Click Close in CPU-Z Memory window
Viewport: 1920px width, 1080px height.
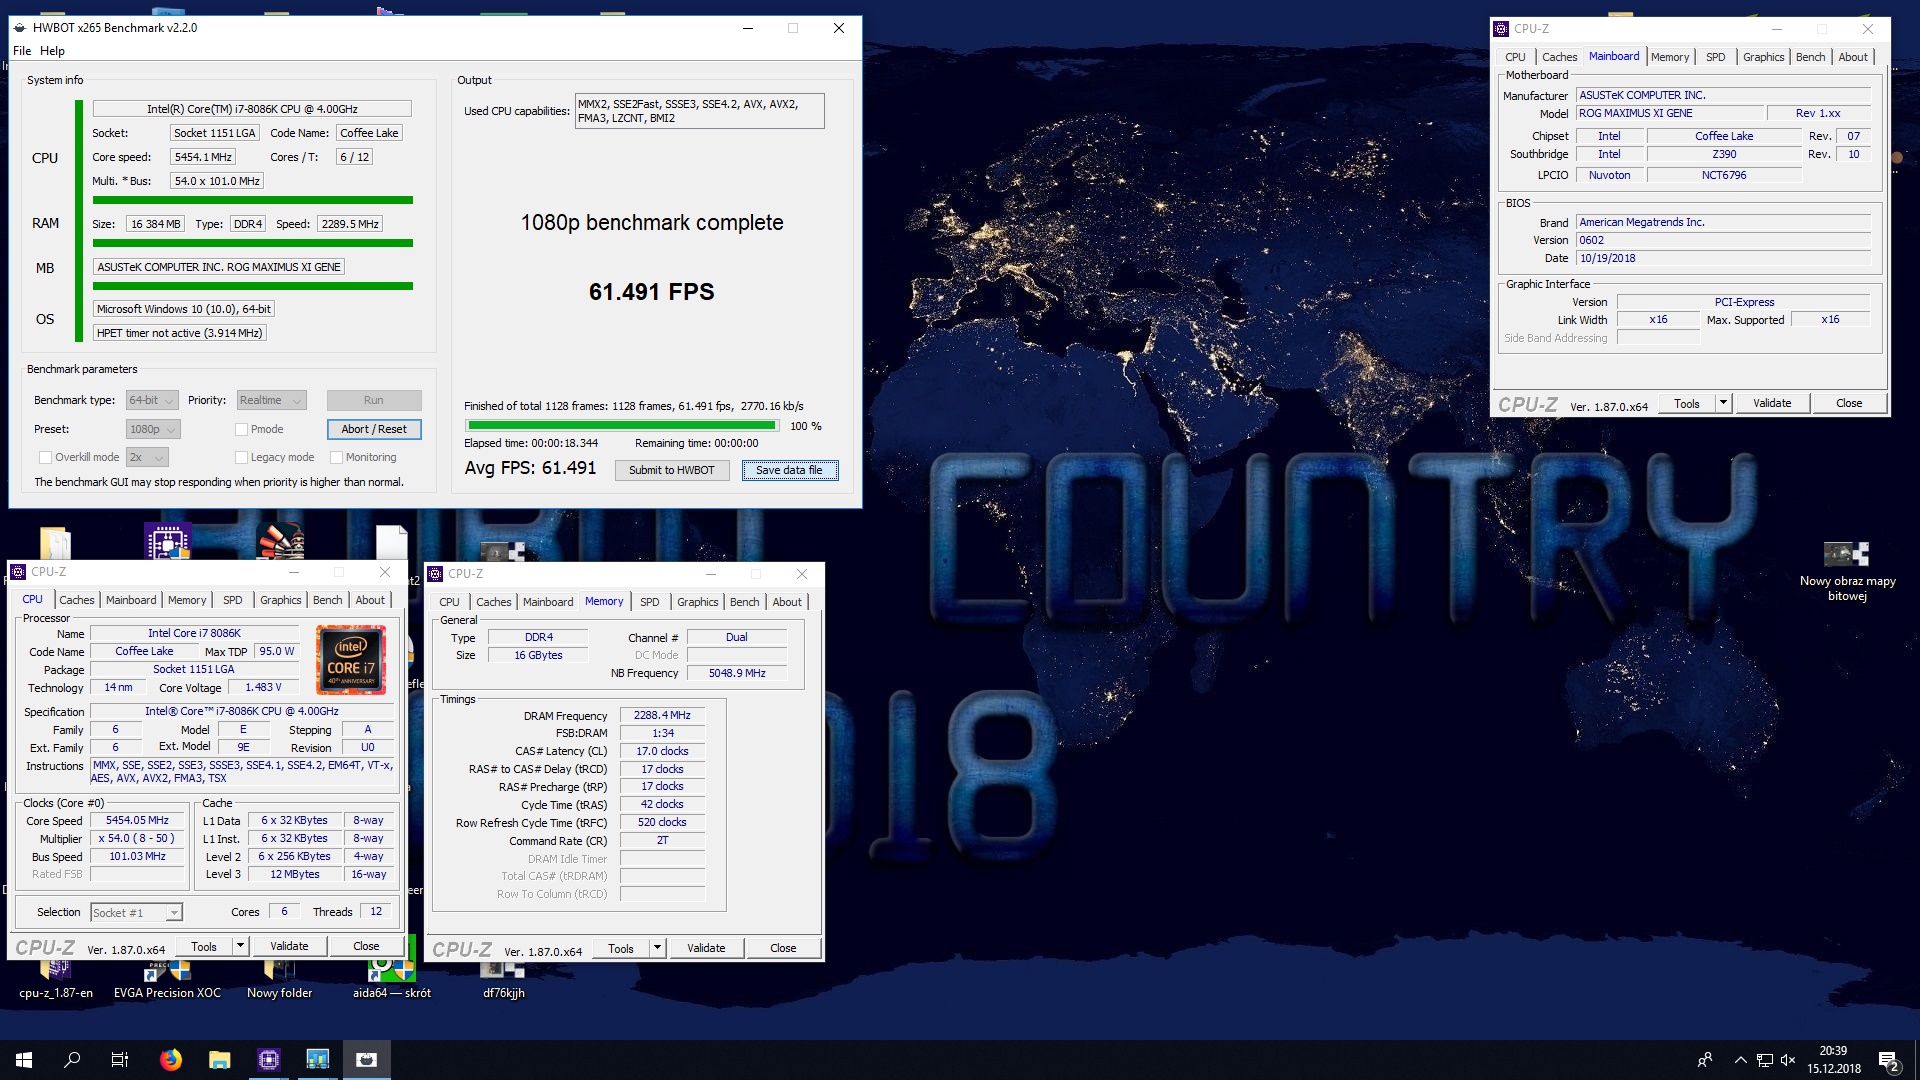783,948
